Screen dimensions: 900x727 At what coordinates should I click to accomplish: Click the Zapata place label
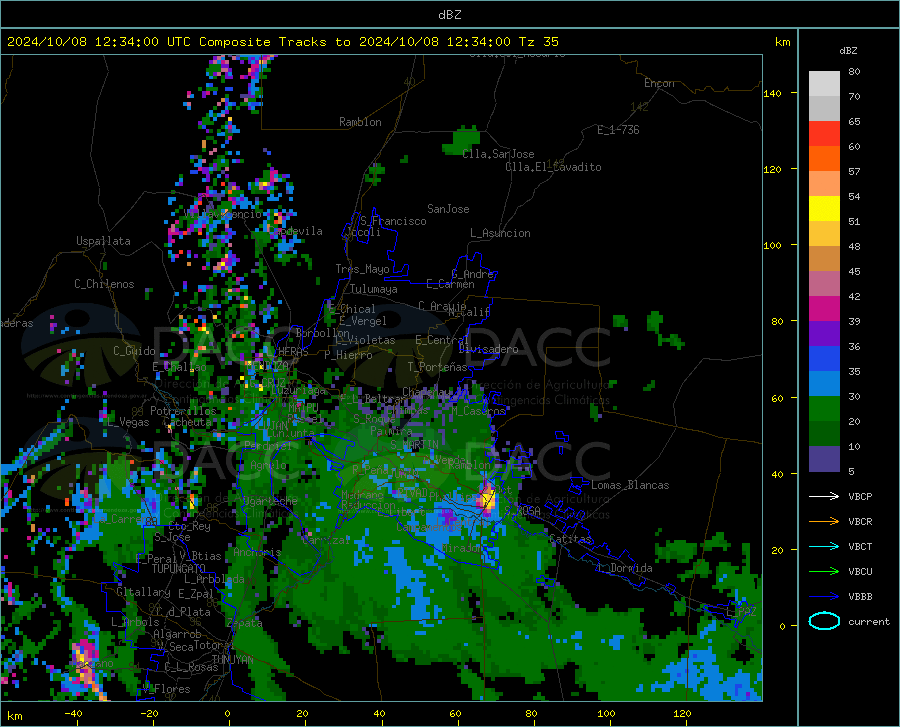[x=245, y=623]
